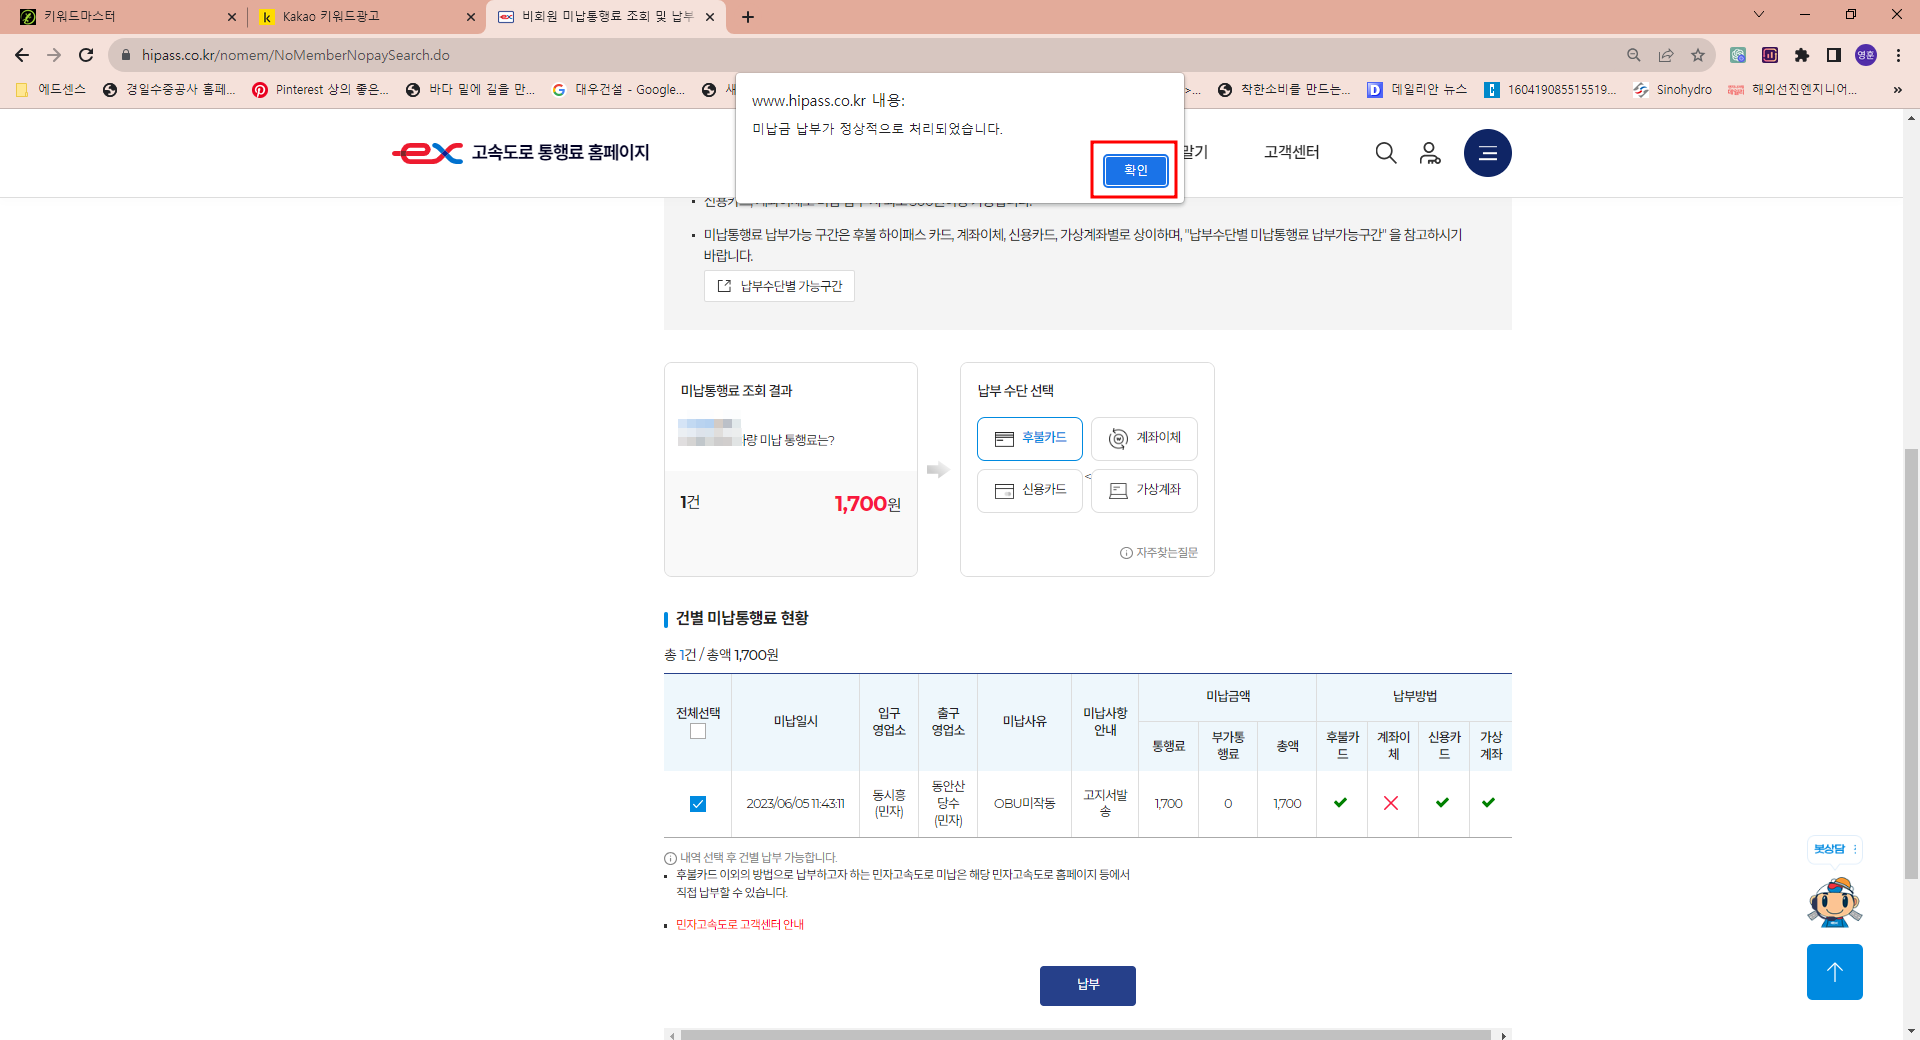1920x1040 pixels.
Task: Select 계좌이체 payment method
Action: pos(1144,438)
